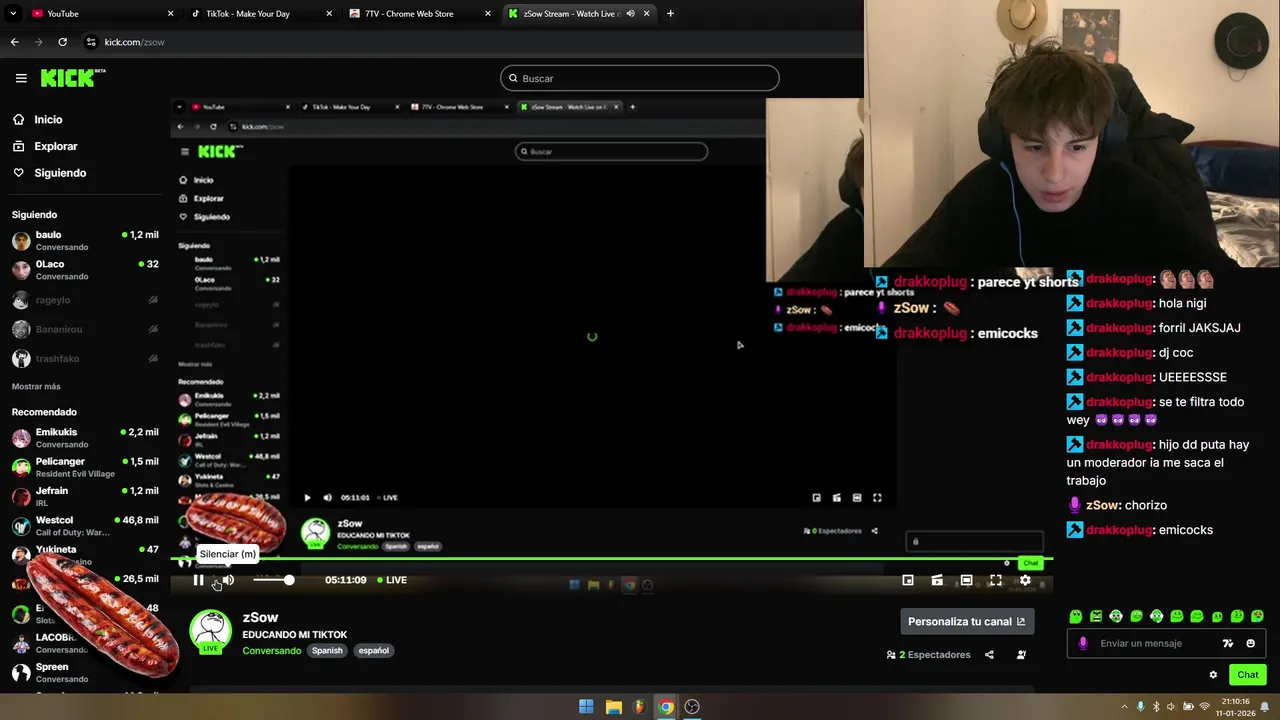
Task: Open Westcol recommended channel
Action: coord(85,526)
